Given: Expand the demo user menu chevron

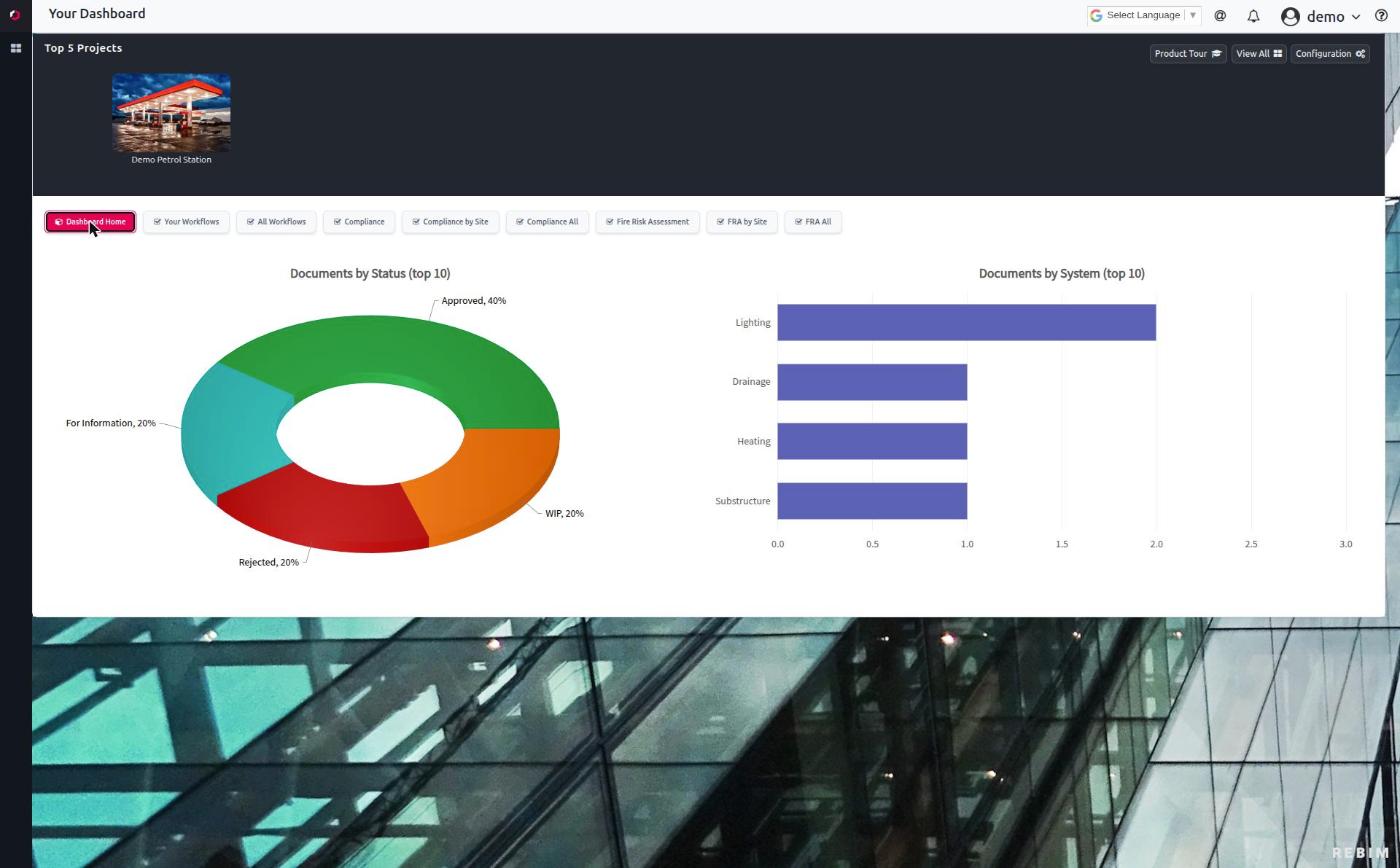Looking at the screenshot, I should pyautogui.click(x=1355, y=17).
